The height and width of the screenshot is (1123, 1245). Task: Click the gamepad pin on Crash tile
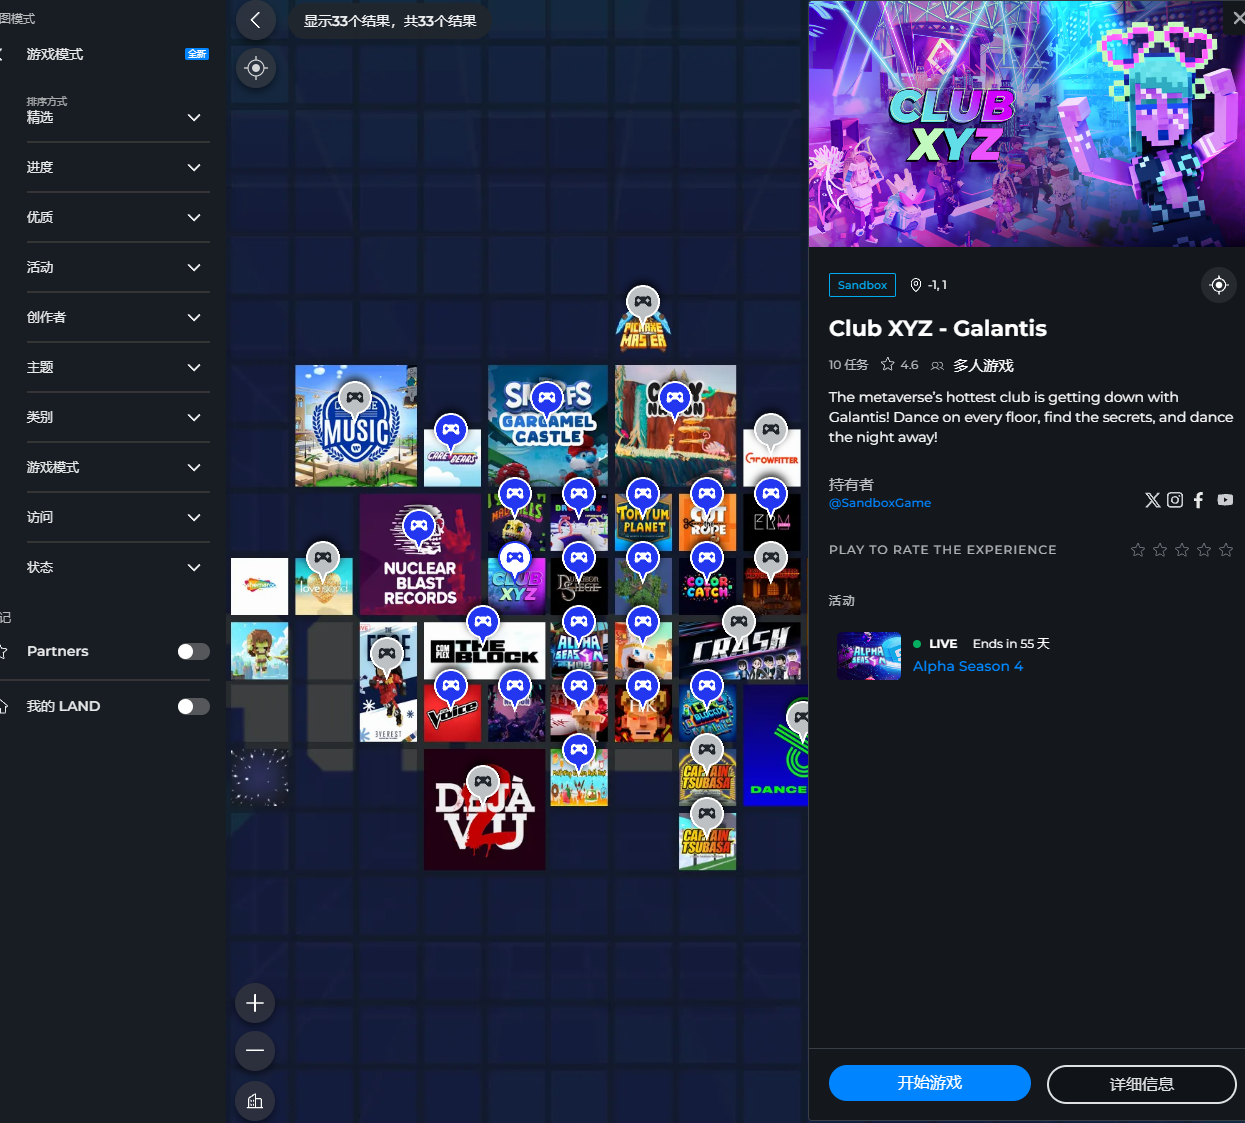(739, 623)
